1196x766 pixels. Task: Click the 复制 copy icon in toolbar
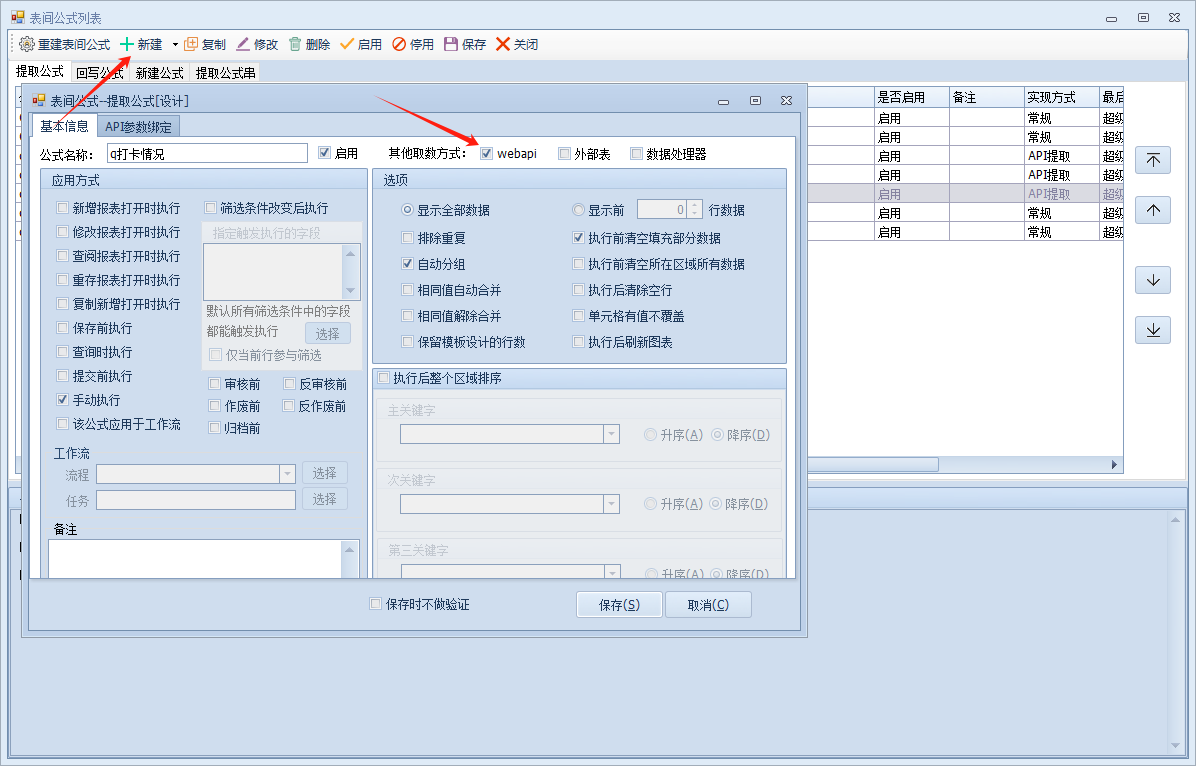coord(191,45)
